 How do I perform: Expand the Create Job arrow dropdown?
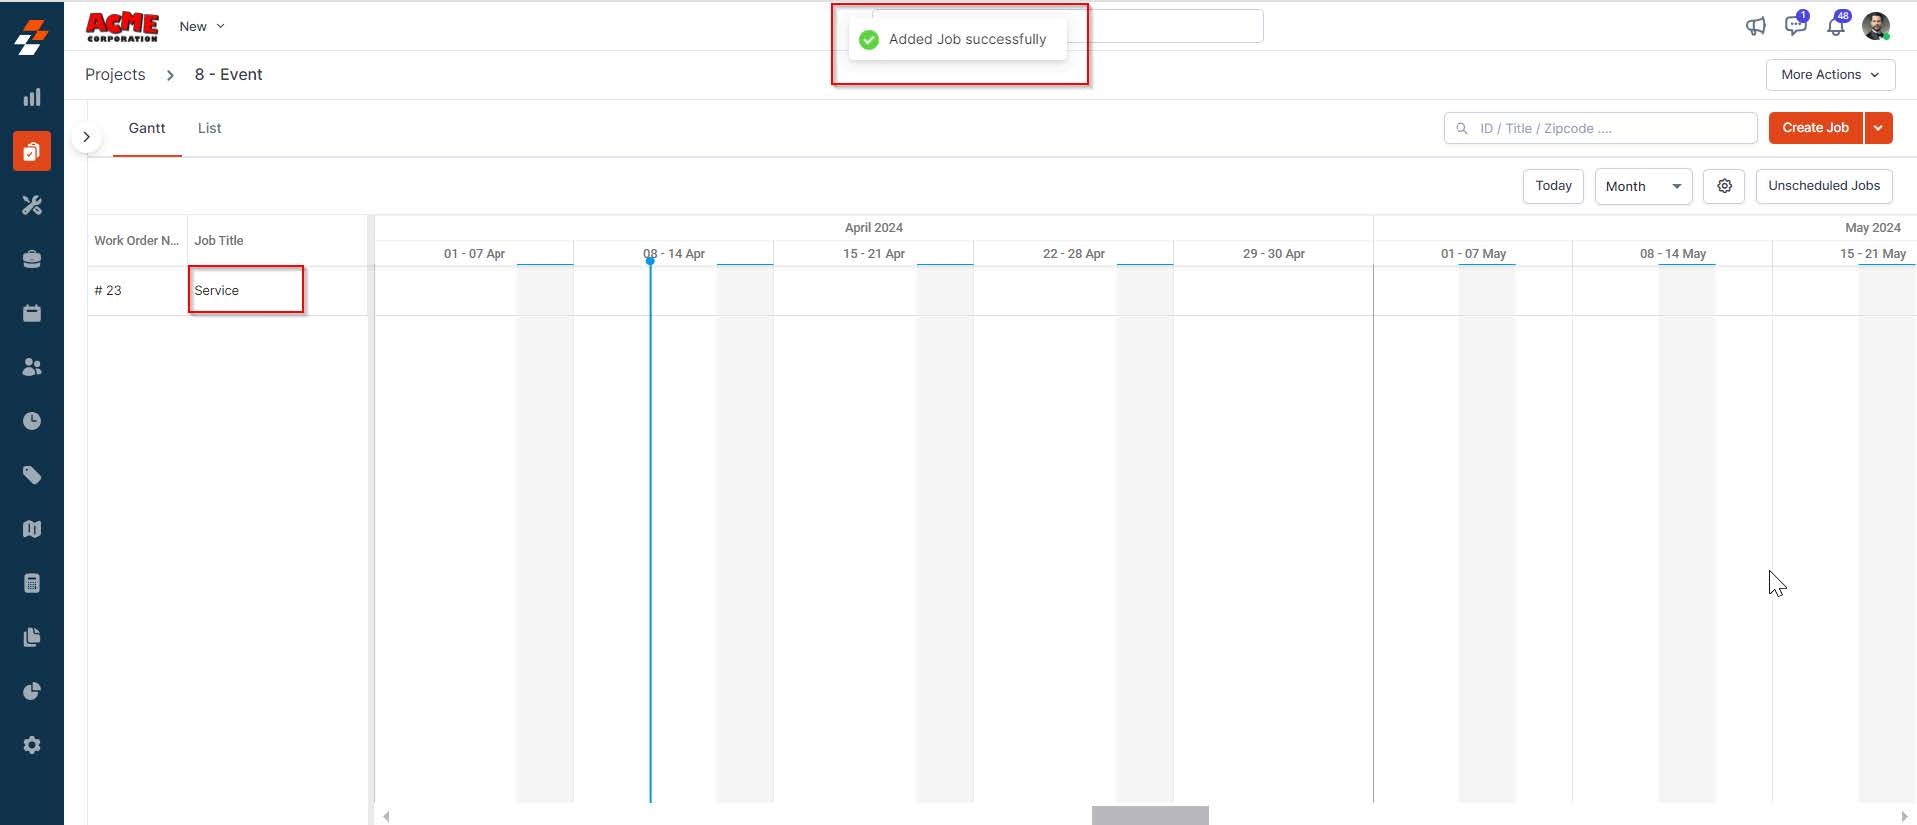click(x=1878, y=128)
